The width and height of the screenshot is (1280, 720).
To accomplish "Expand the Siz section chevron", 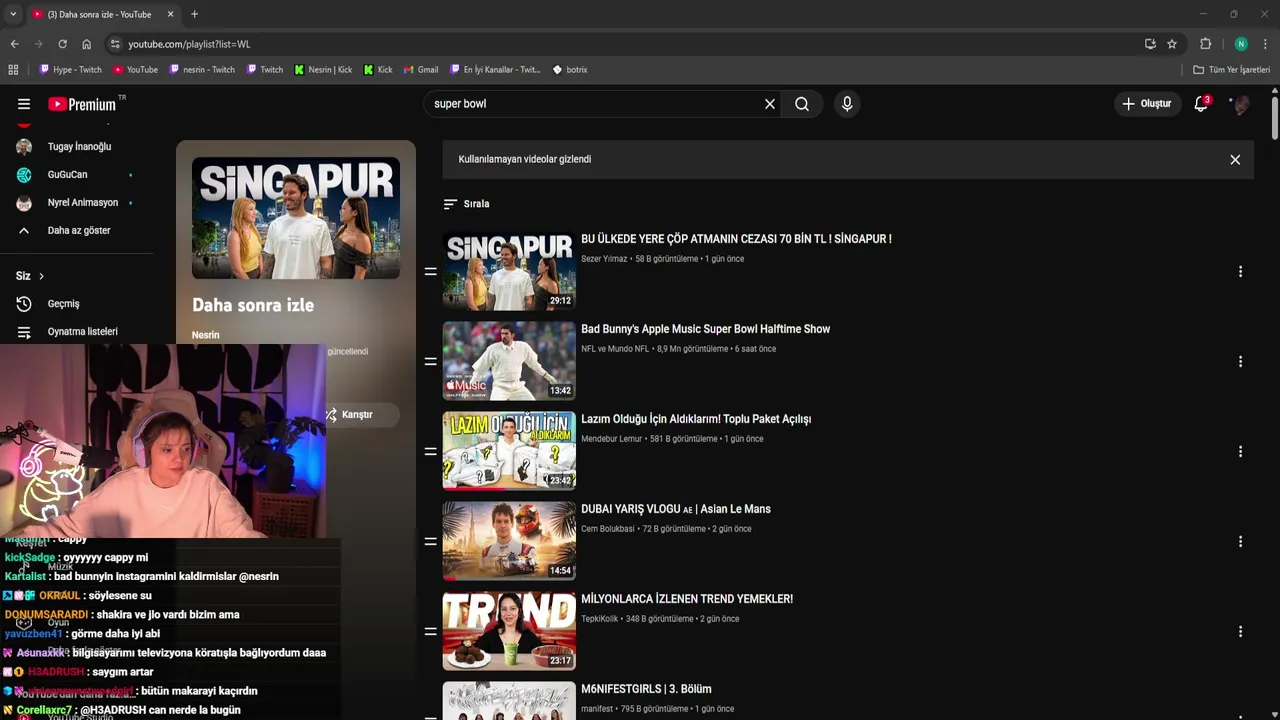I will click(x=41, y=276).
